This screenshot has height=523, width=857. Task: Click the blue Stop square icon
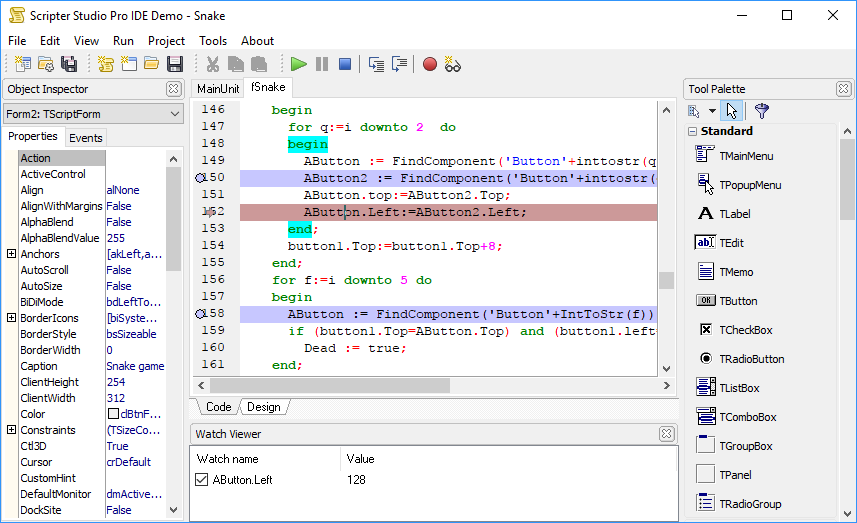pos(345,64)
